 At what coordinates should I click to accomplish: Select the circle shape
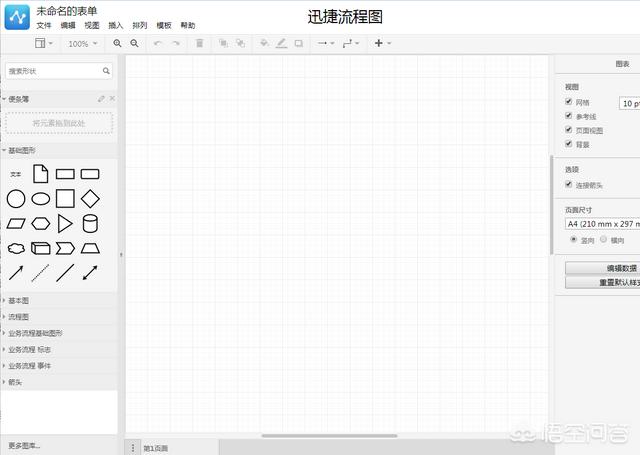pos(16,199)
